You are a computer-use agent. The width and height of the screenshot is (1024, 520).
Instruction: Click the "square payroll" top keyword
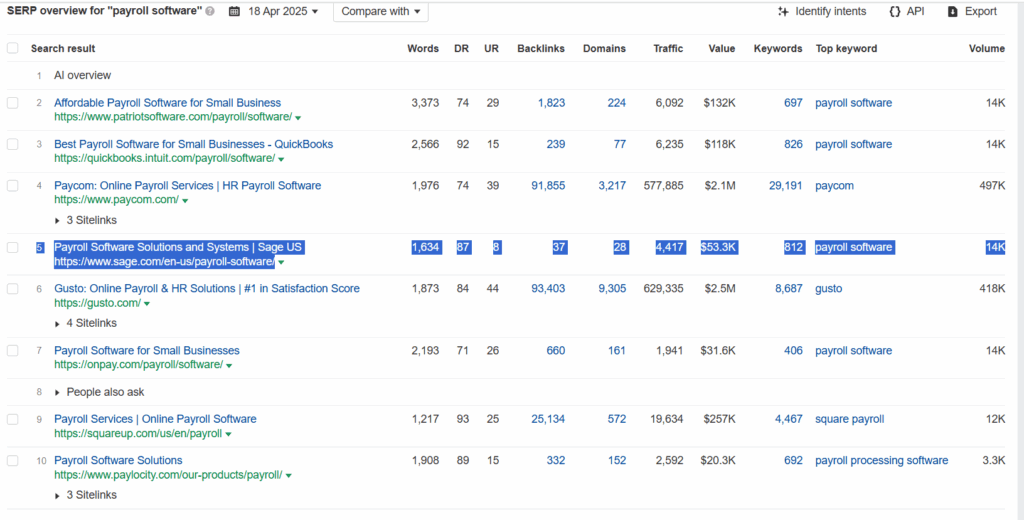coord(850,419)
